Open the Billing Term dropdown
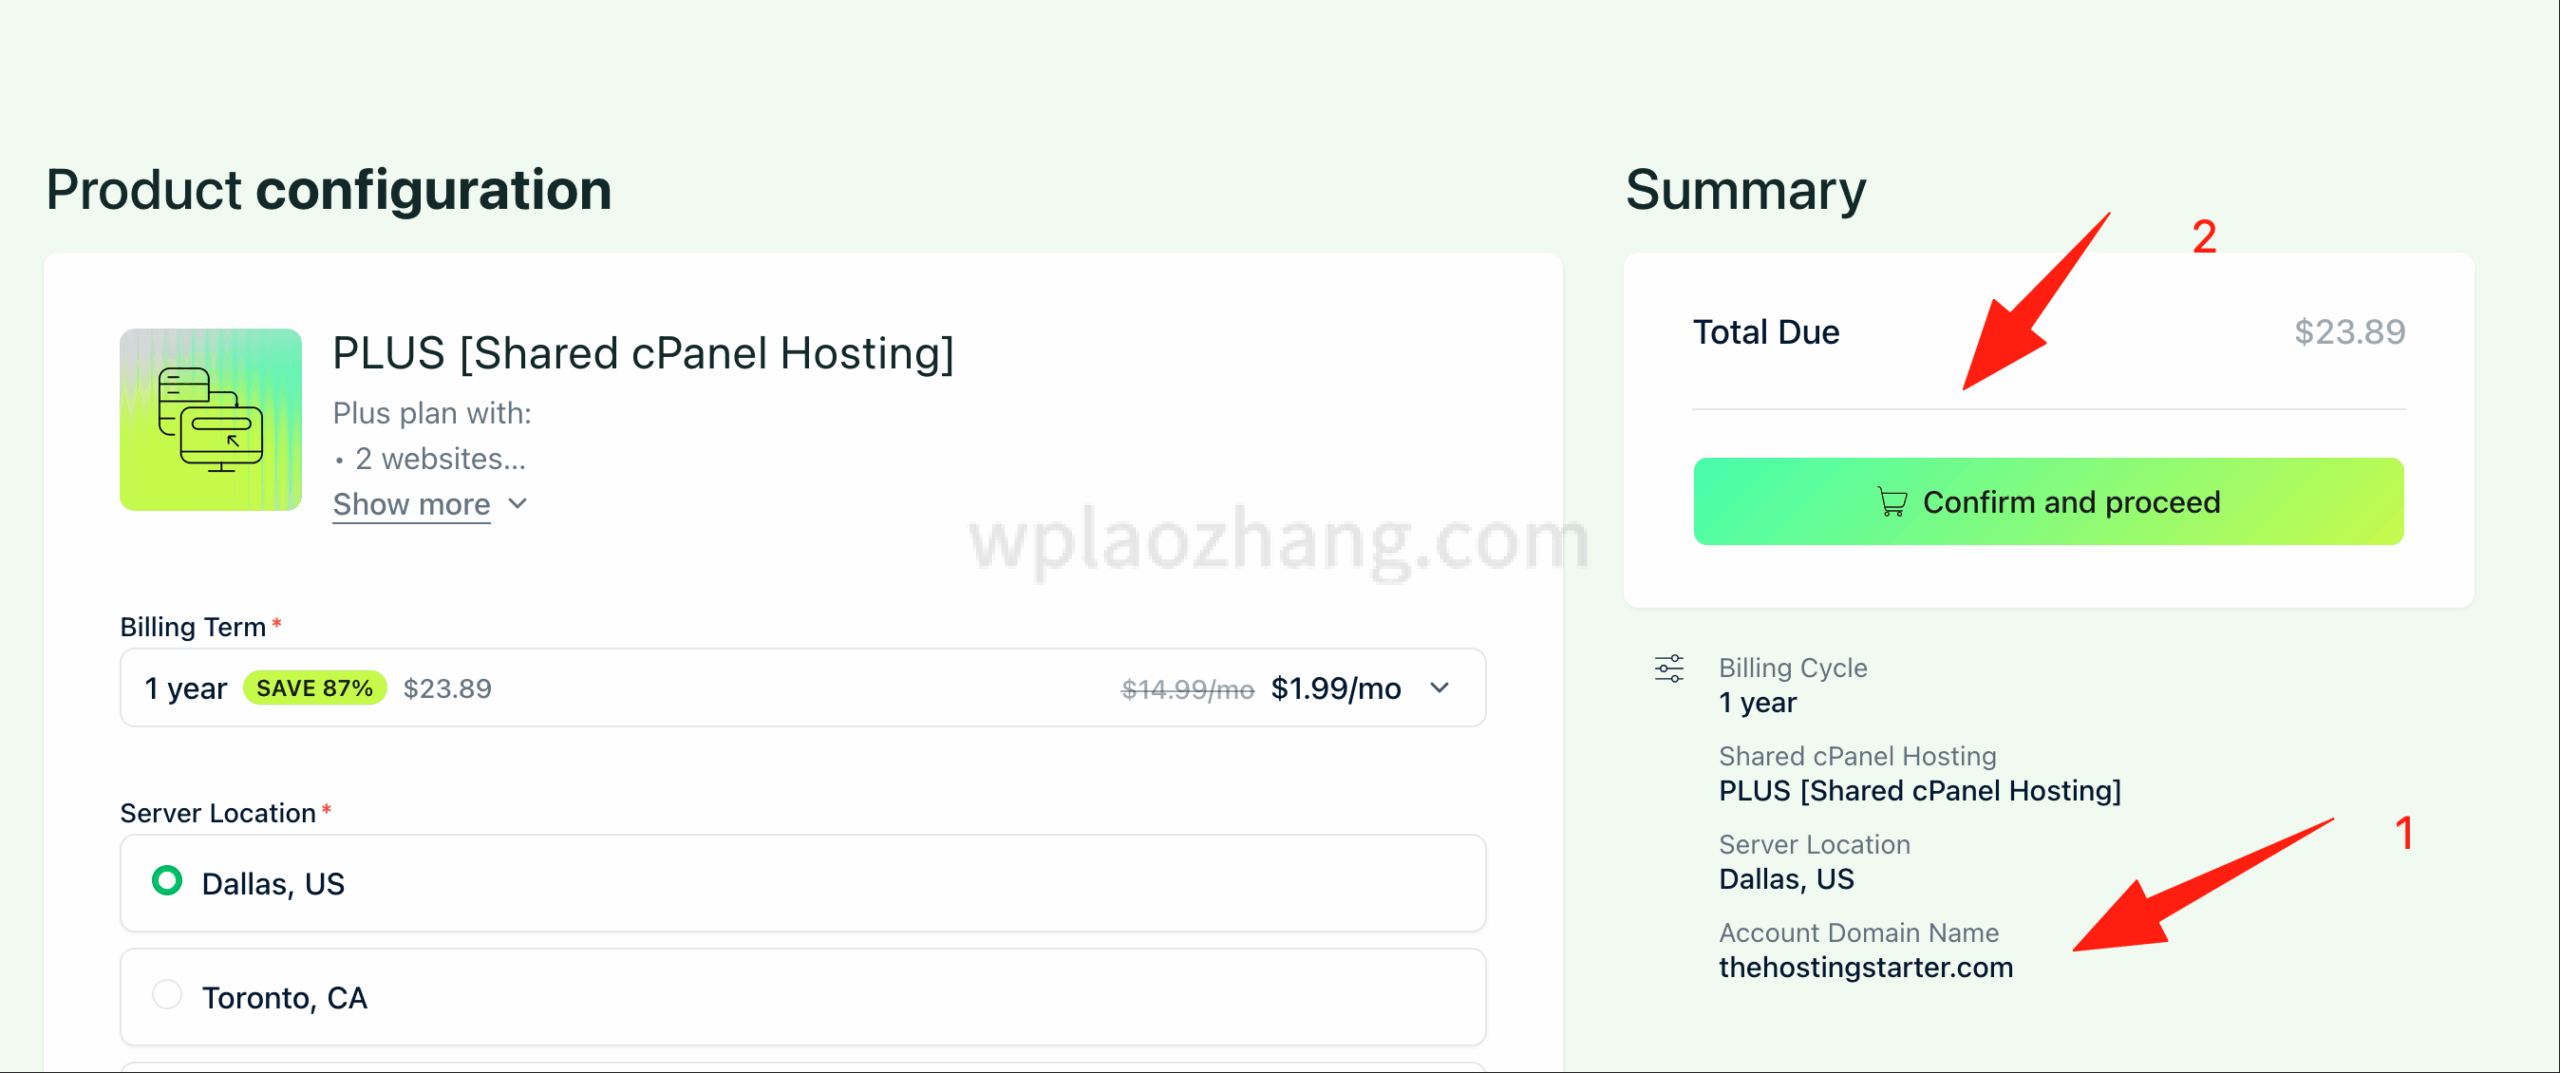2560x1073 pixels. point(802,688)
